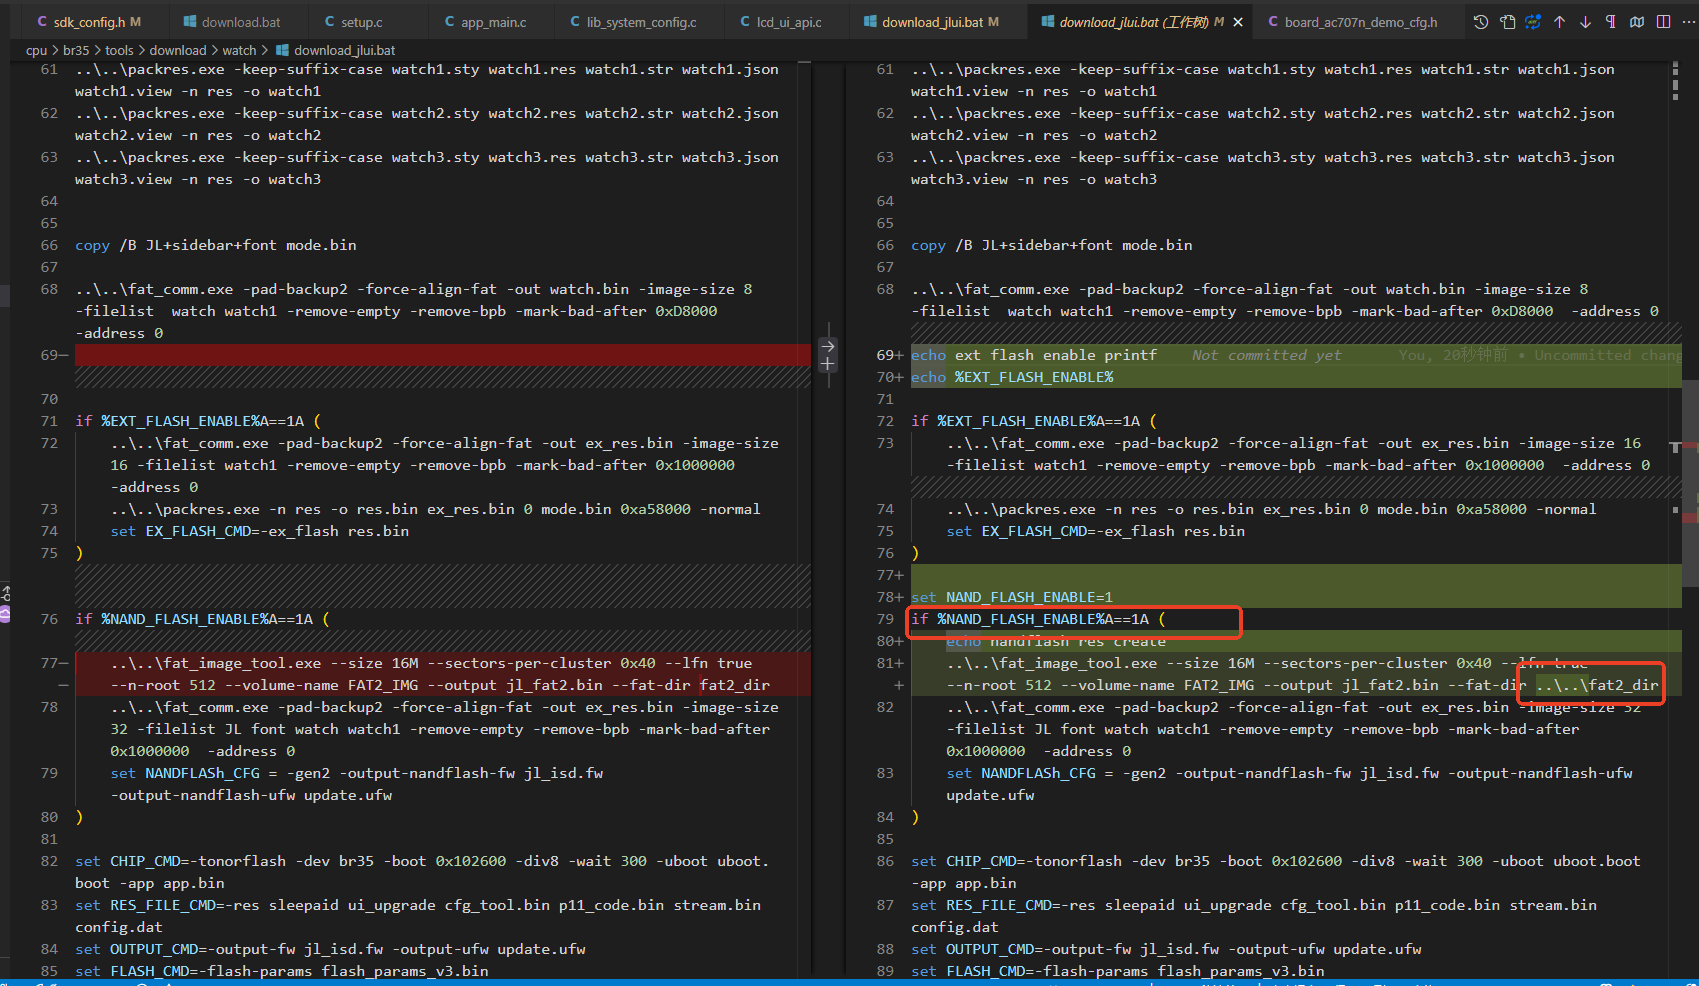
Task: Go to previous change with the up arrow
Action: (x=1559, y=22)
